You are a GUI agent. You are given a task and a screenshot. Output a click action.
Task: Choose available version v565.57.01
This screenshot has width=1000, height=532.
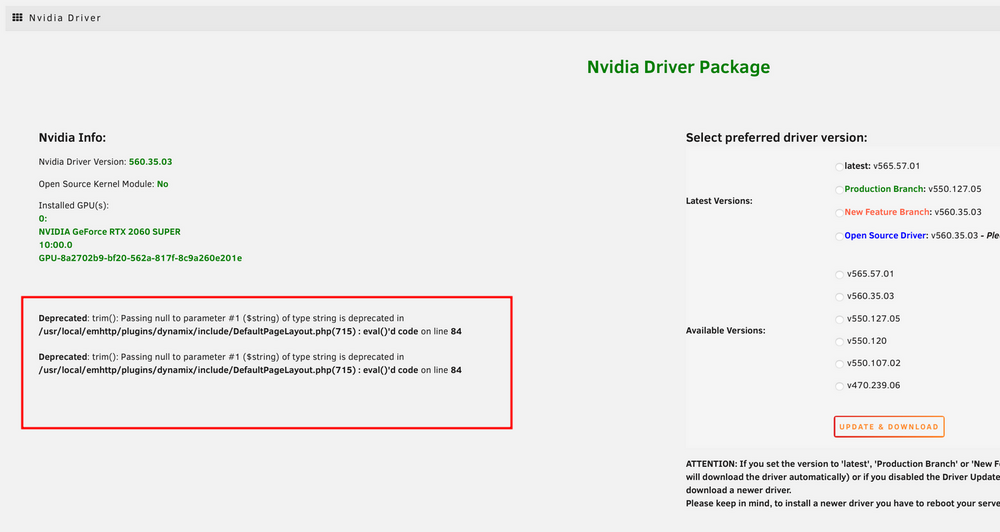839,275
